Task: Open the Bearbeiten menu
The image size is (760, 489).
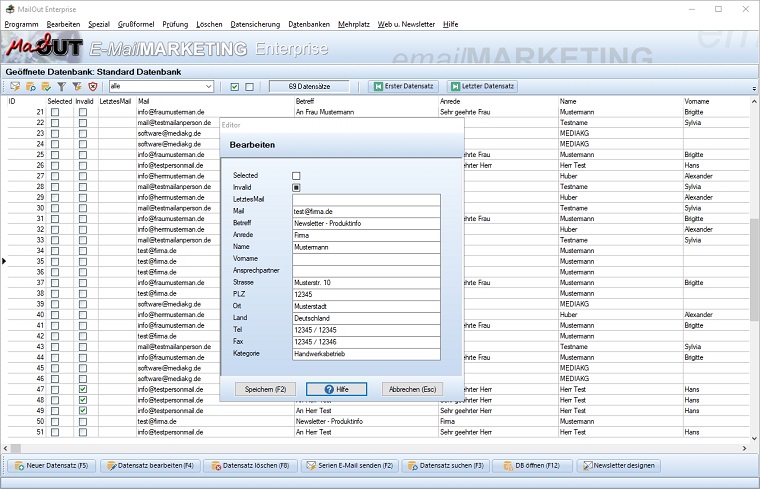Action: tap(63, 24)
